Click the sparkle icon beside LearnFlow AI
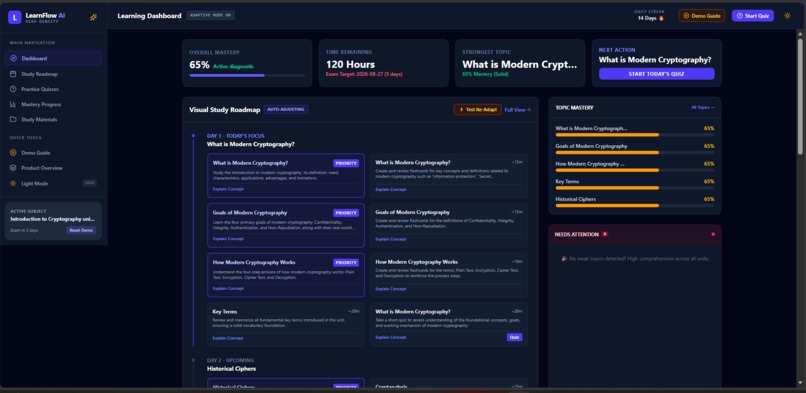This screenshot has height=393, width=806. click(x=93, y=17)
